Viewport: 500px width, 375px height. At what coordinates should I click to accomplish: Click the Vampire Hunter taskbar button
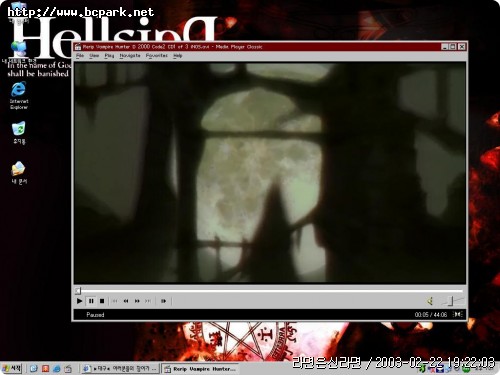tap(200, 369)
